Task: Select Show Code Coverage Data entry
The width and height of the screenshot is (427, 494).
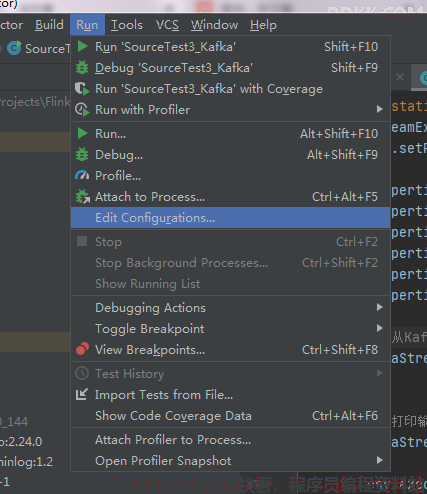Action: pyautogui.click(x=230, y=416)
